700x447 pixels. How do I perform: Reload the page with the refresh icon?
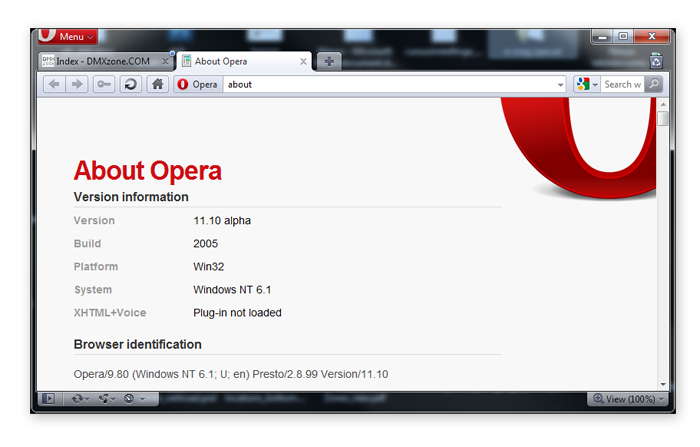[130, 84]
